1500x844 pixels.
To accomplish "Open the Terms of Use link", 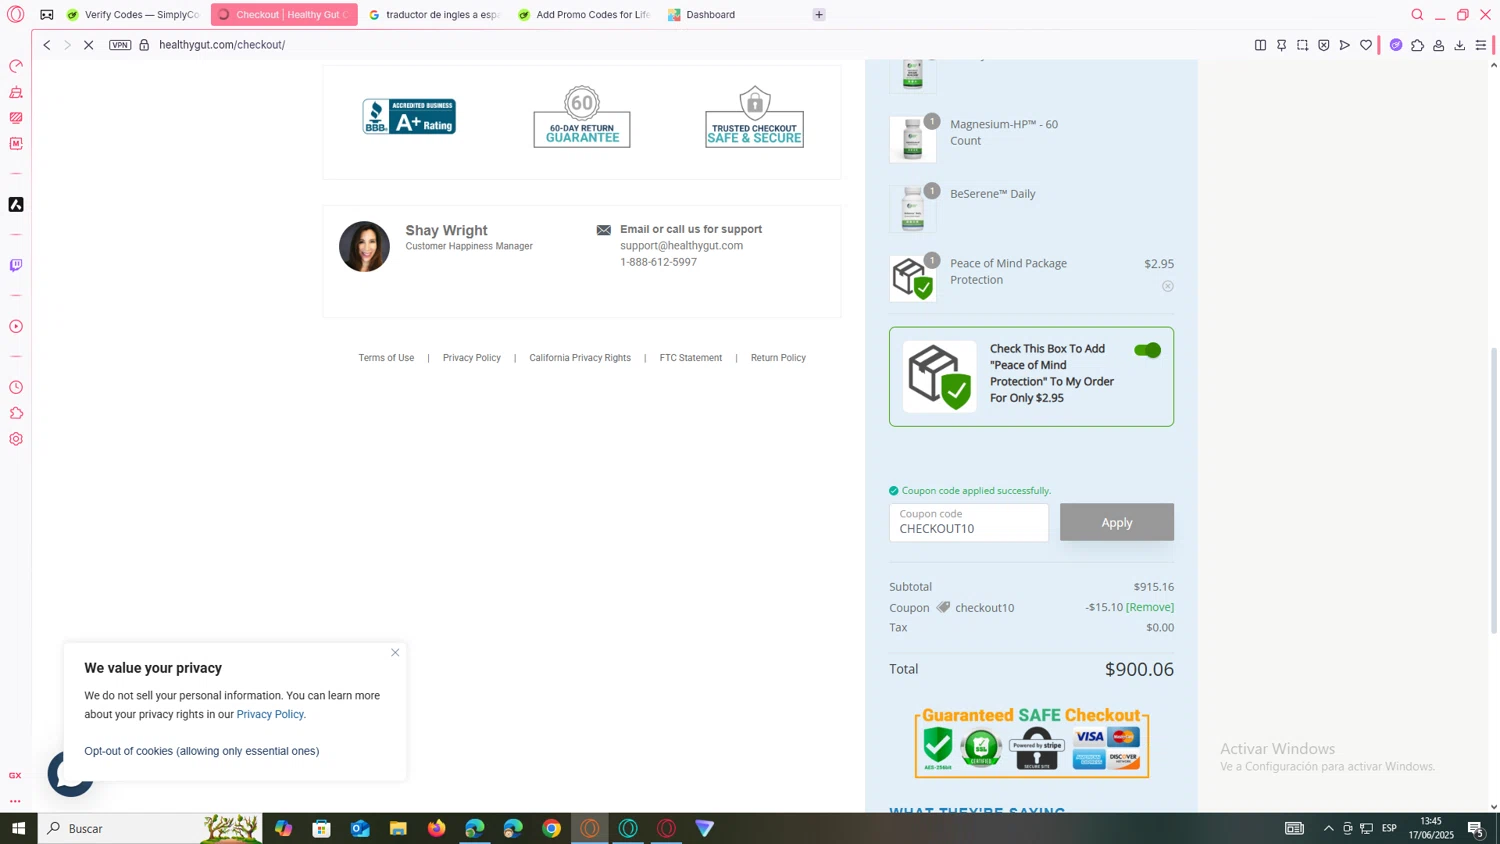I will coord(386,358).
